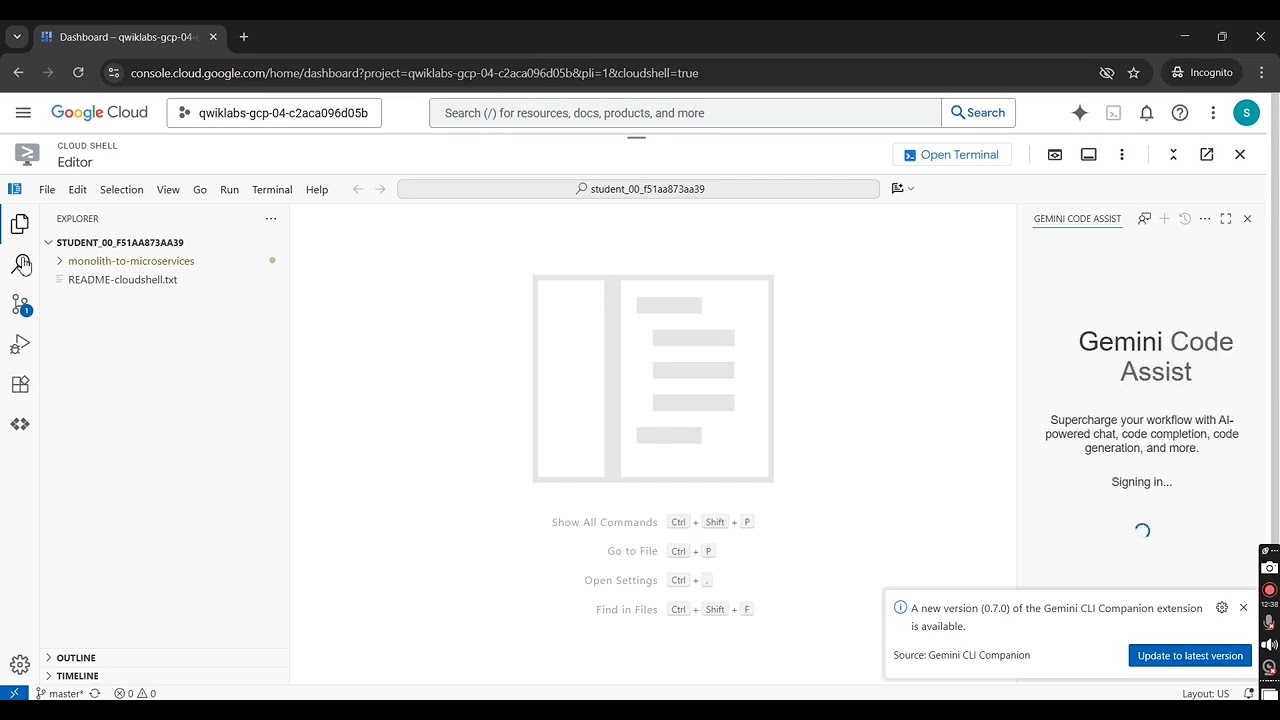The height and width of the screenshot is (720, 1280).
Task: Synchronize changes in status bar
Action: click(95, 693)
